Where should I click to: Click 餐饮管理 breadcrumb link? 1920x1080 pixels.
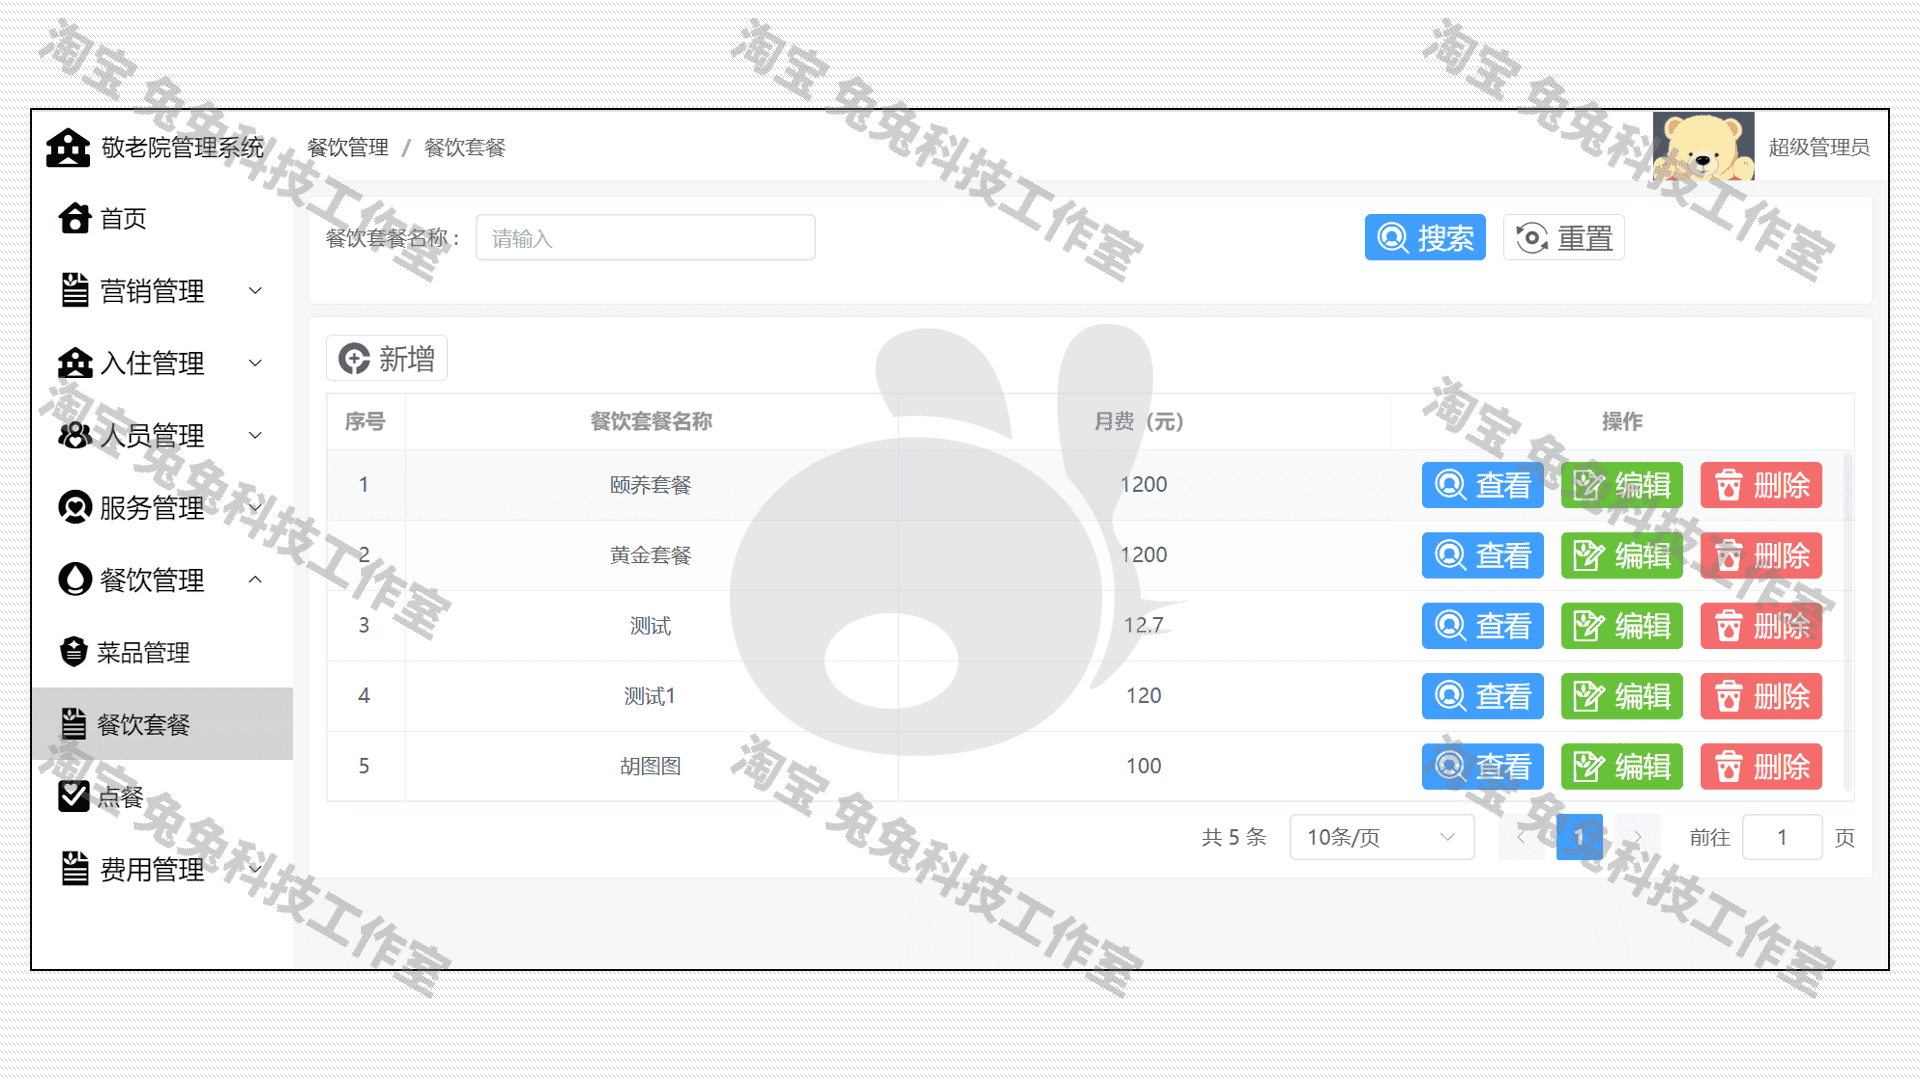[x=348, y=147]
